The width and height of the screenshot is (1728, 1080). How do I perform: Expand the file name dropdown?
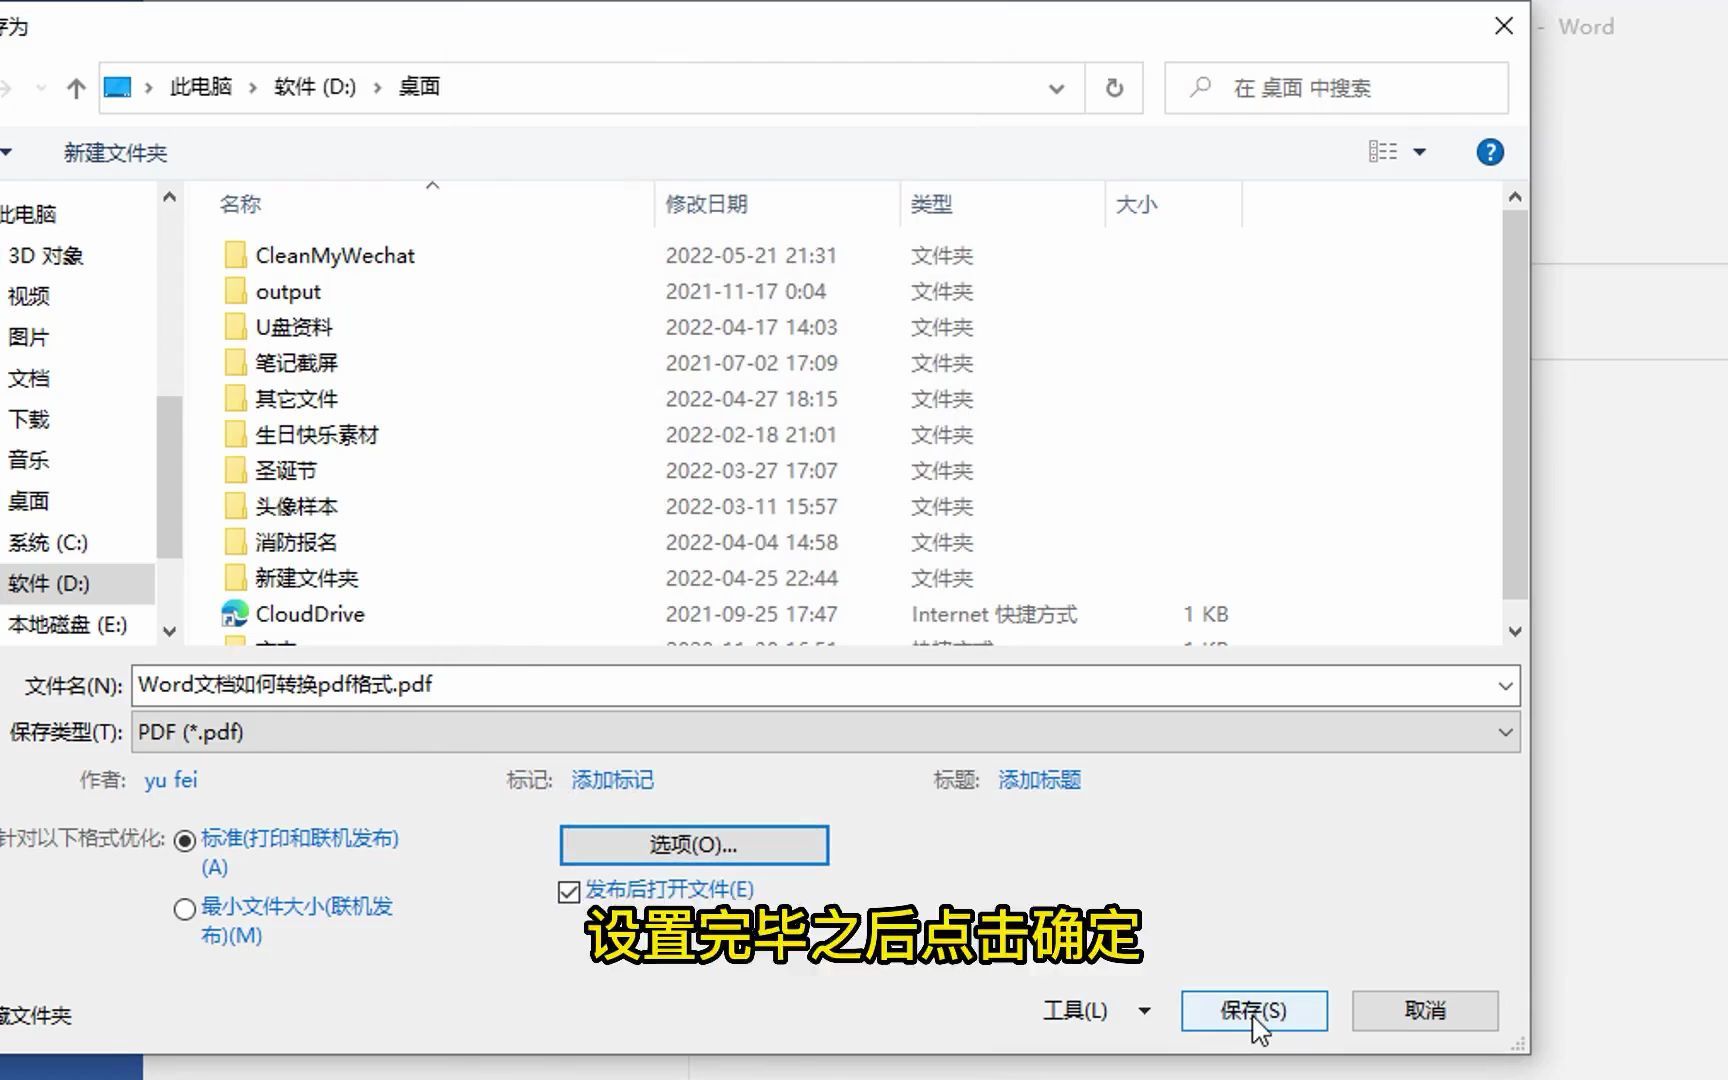point(1505,685)
